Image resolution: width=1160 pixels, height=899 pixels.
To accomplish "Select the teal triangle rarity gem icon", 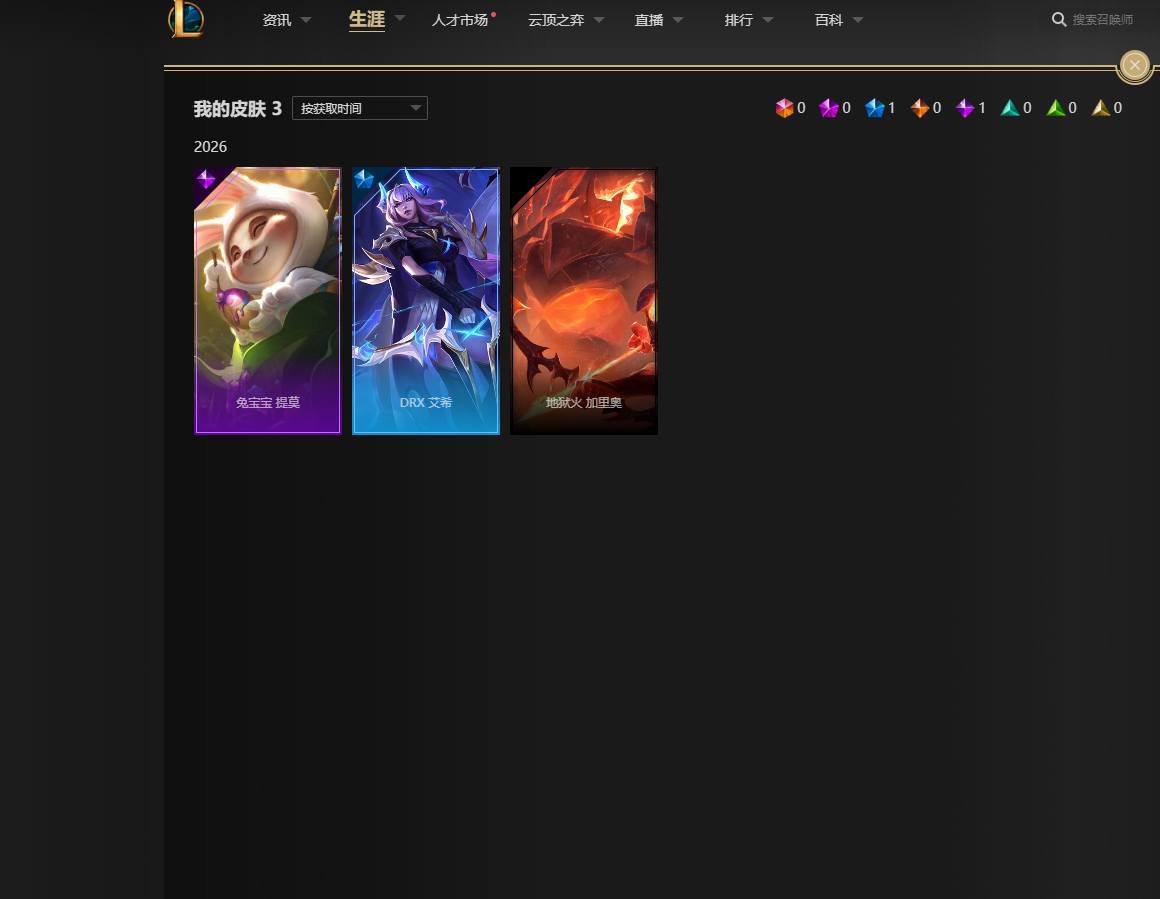I will pyautogui.click(x=1010, y=108).
